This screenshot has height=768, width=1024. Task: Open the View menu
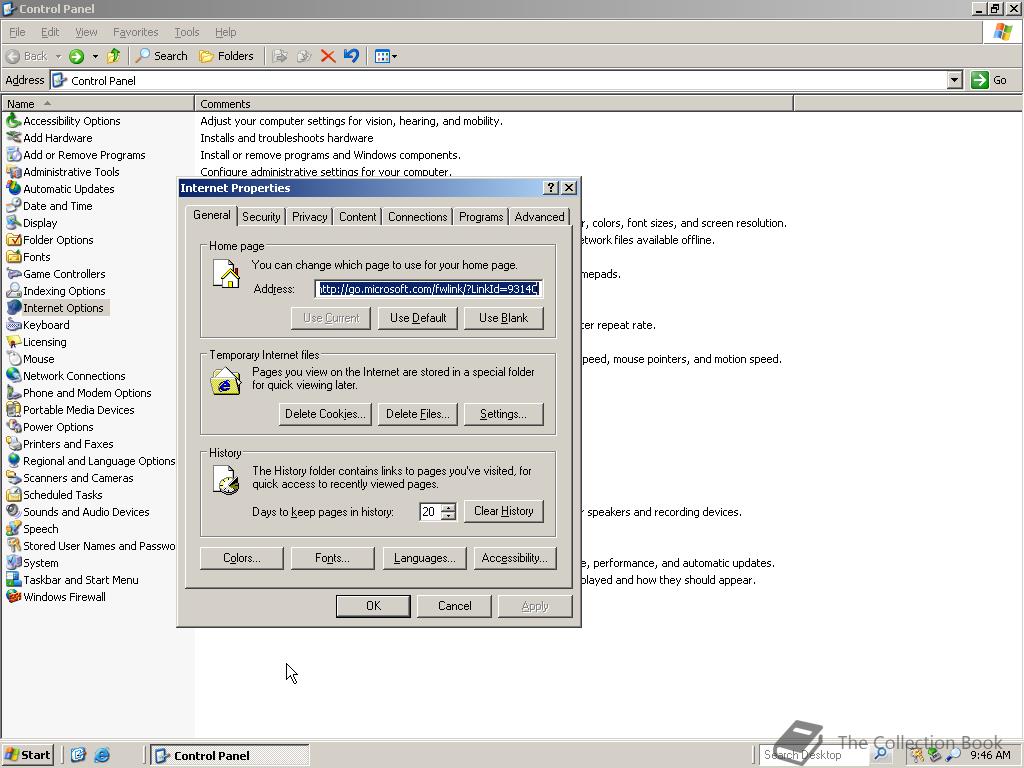tap(86, 32)
